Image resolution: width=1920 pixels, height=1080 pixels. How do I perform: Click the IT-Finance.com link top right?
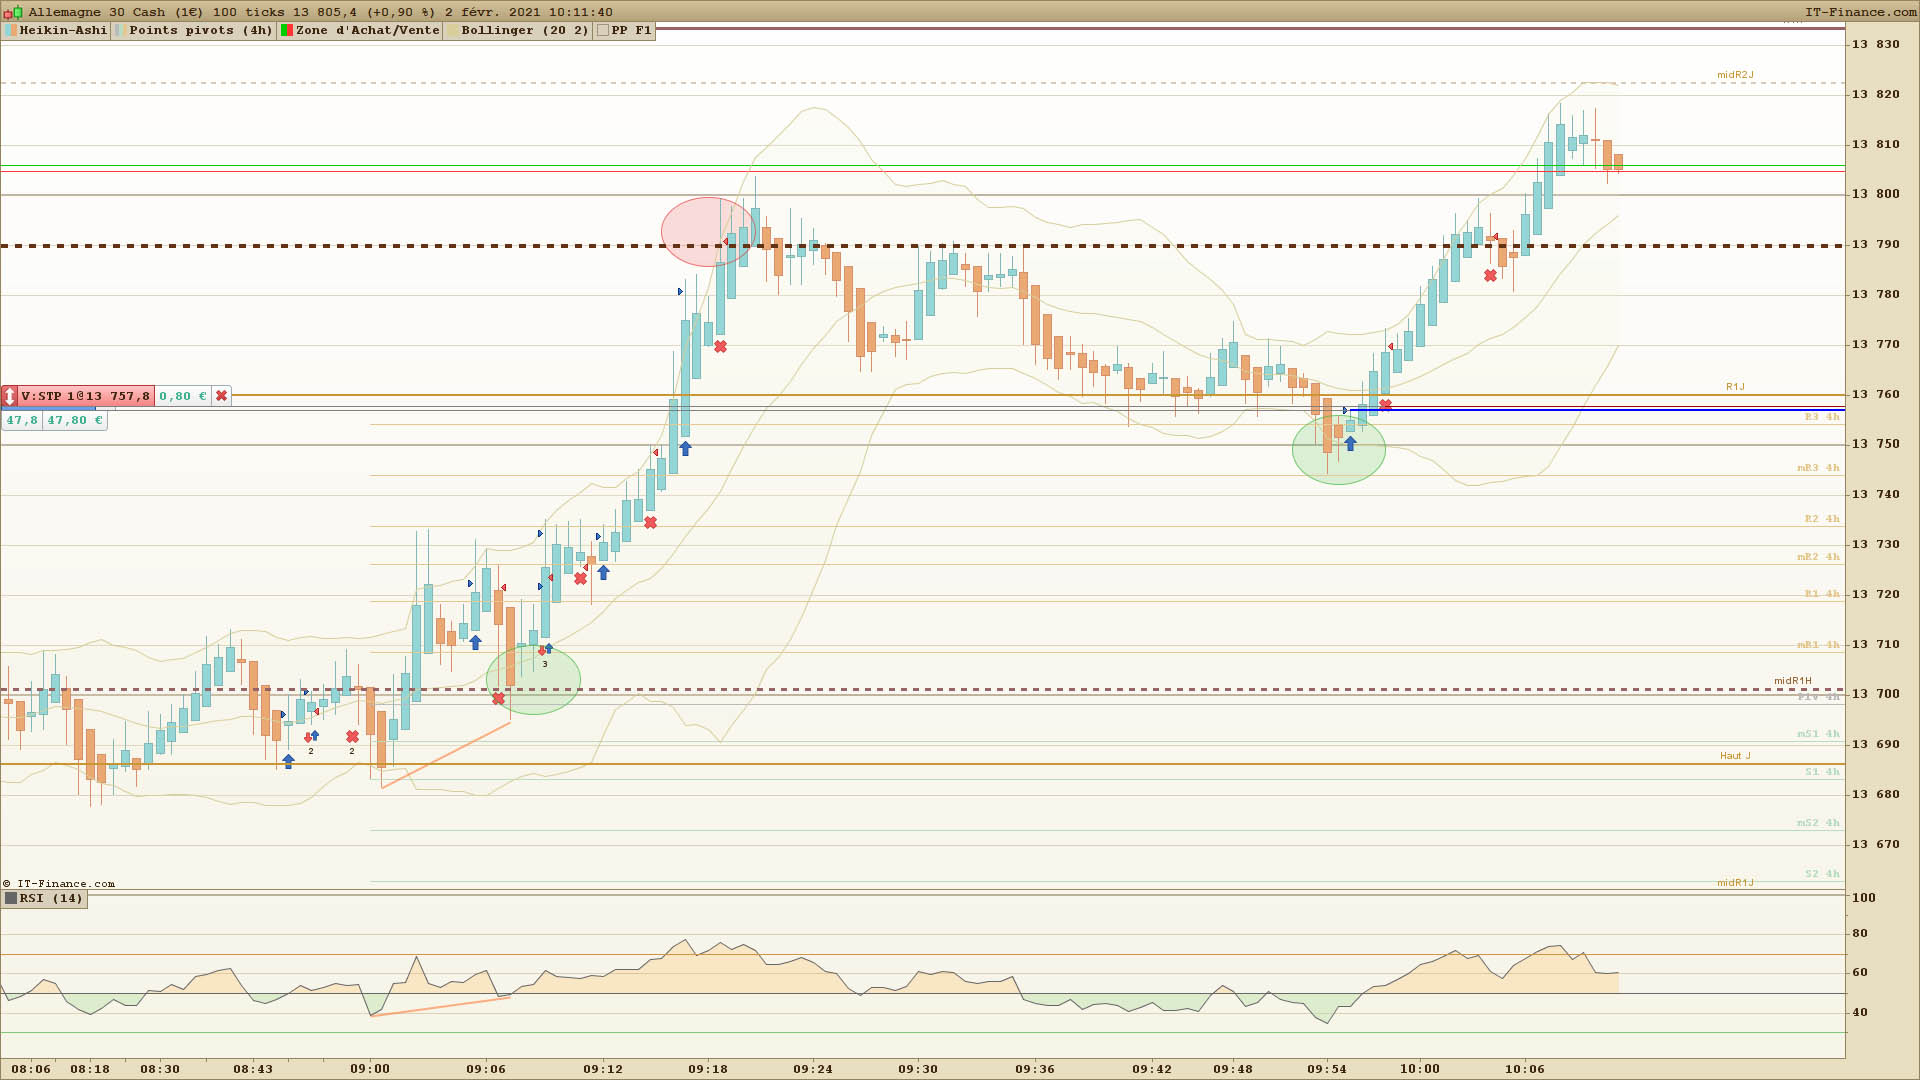coord(1860,12)
